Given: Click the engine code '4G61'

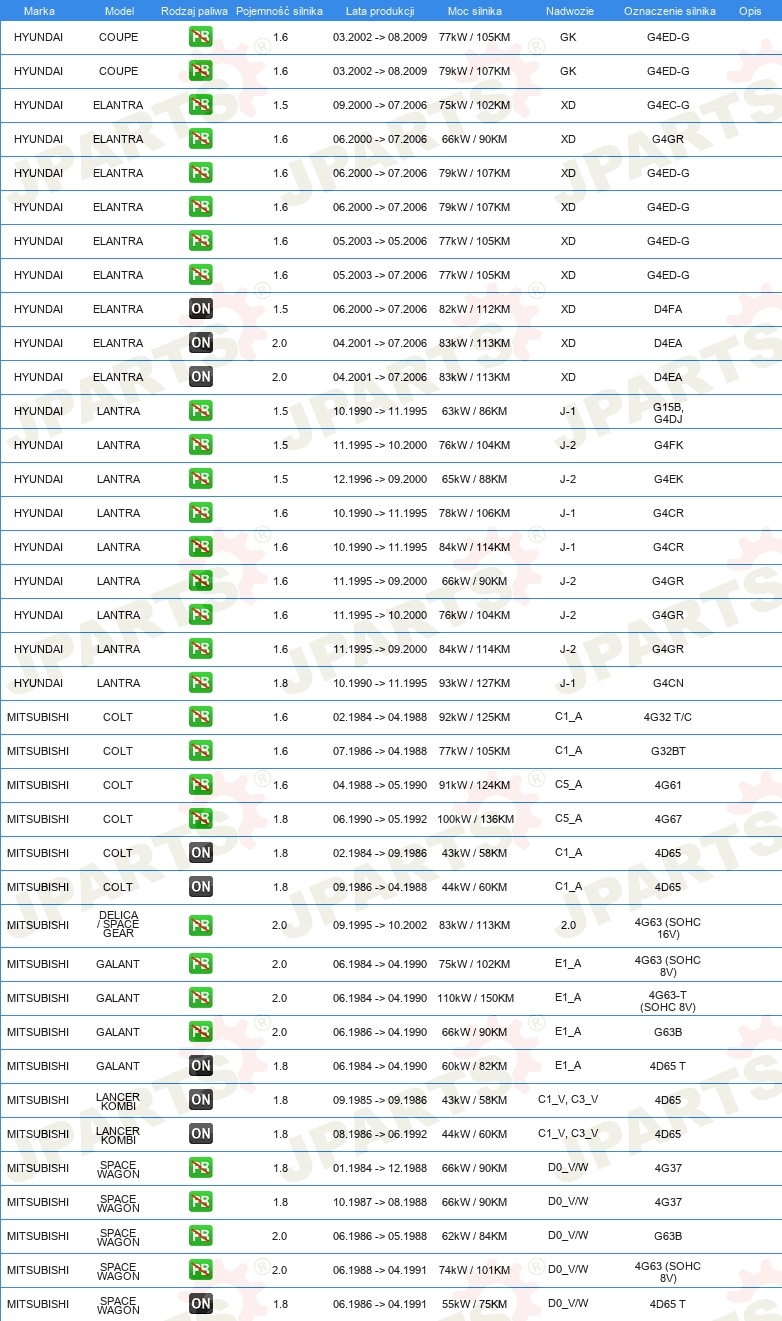Looking at the screenshot, I should pyautogui.click(x=668, y=785).
